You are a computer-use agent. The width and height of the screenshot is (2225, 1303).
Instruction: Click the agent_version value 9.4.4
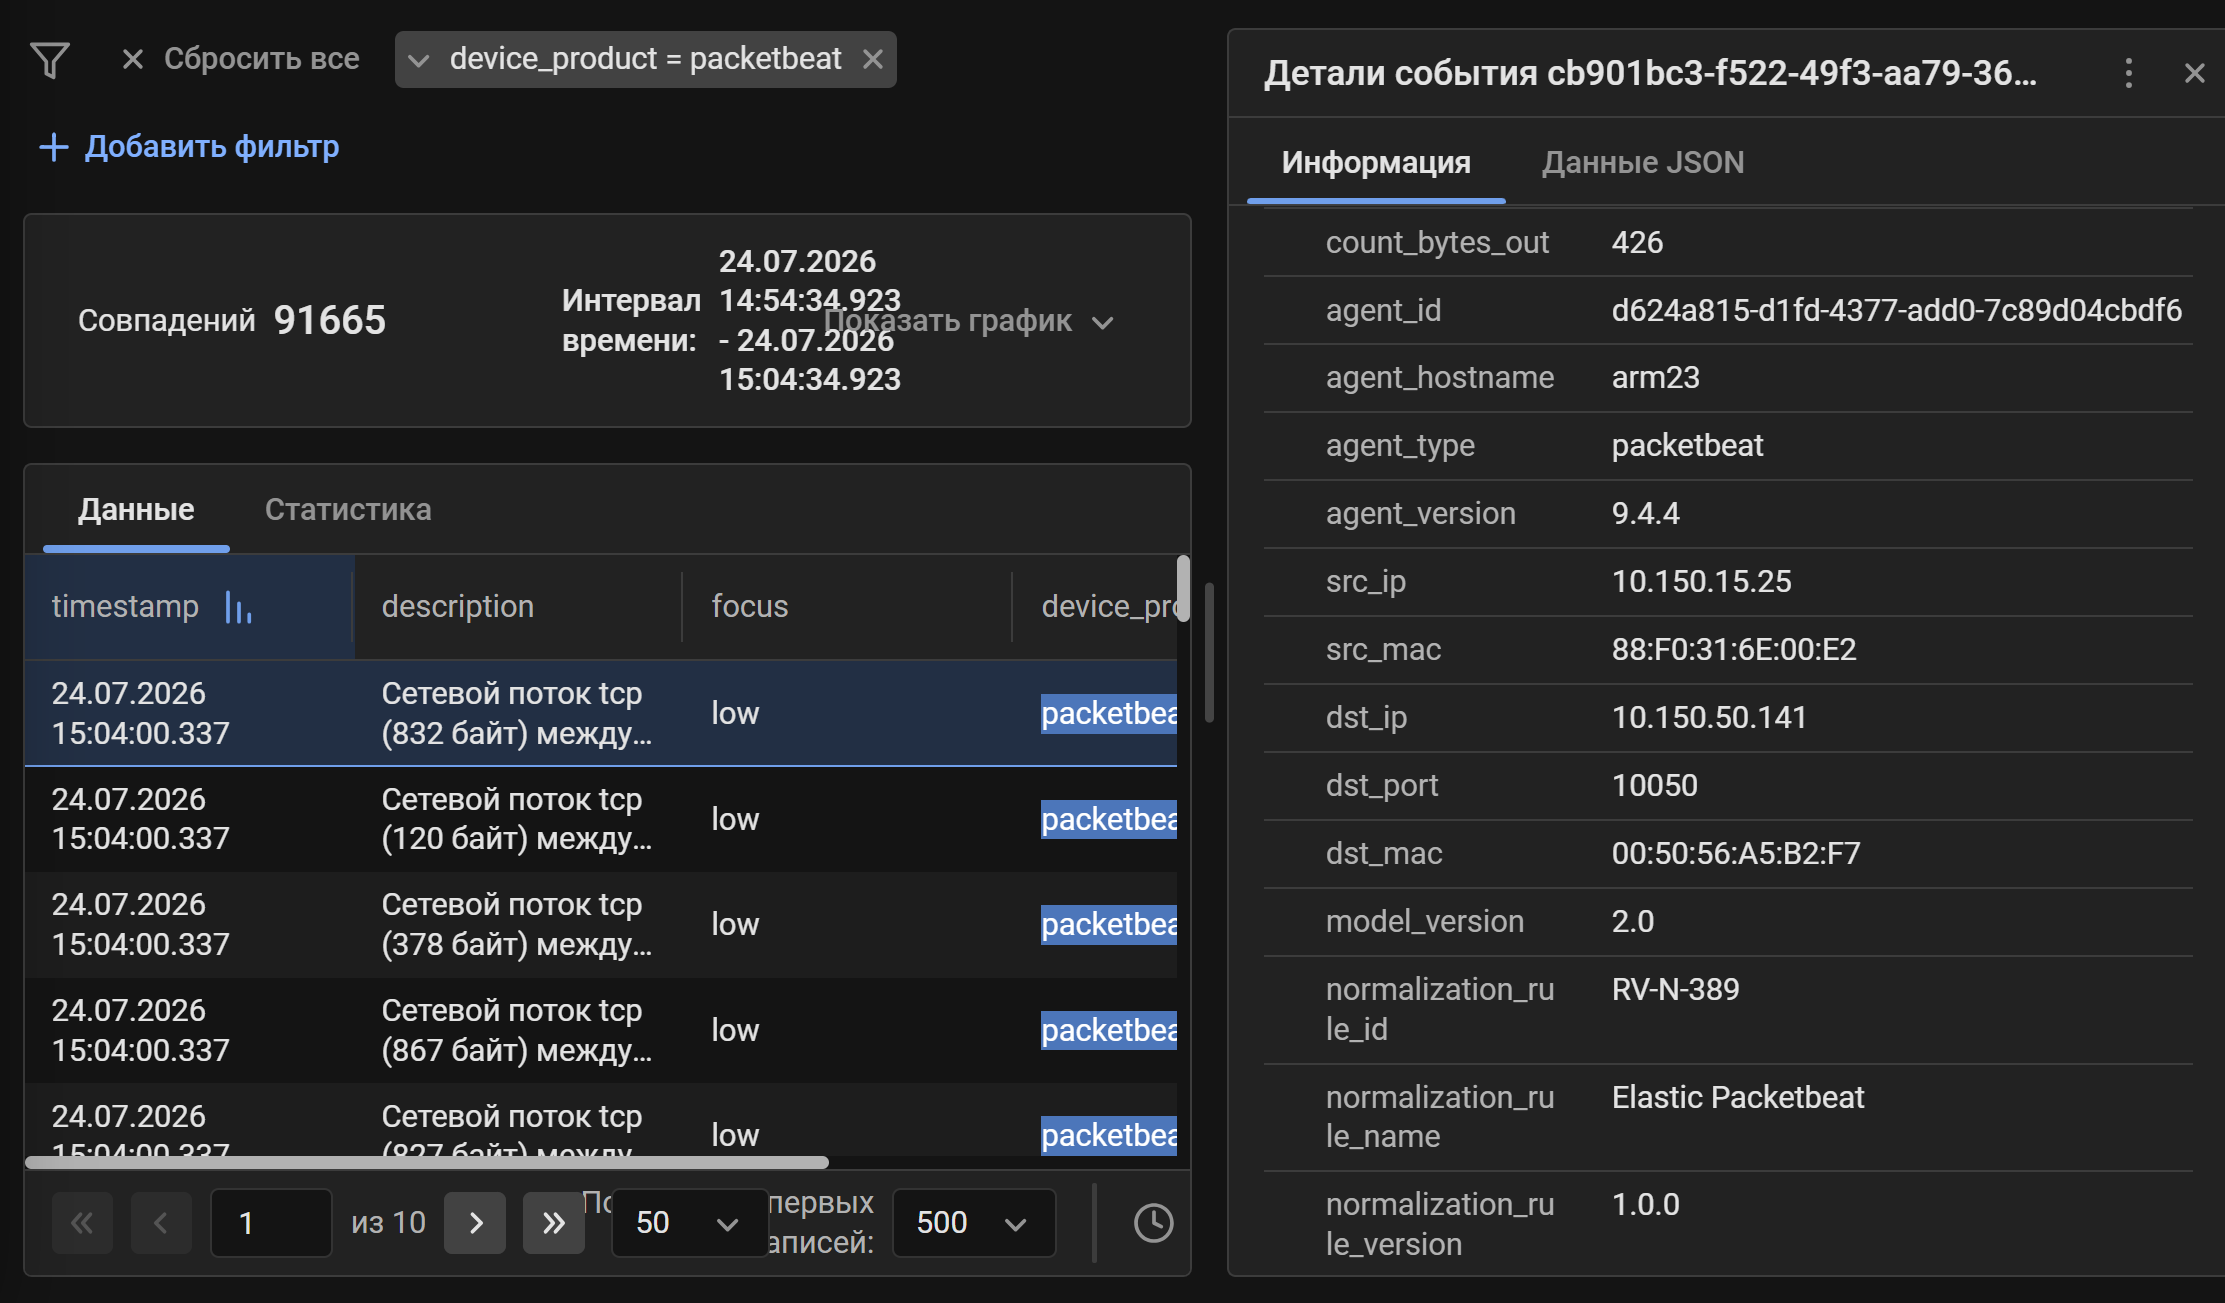pyautogui.click(x=1645, y=513)
